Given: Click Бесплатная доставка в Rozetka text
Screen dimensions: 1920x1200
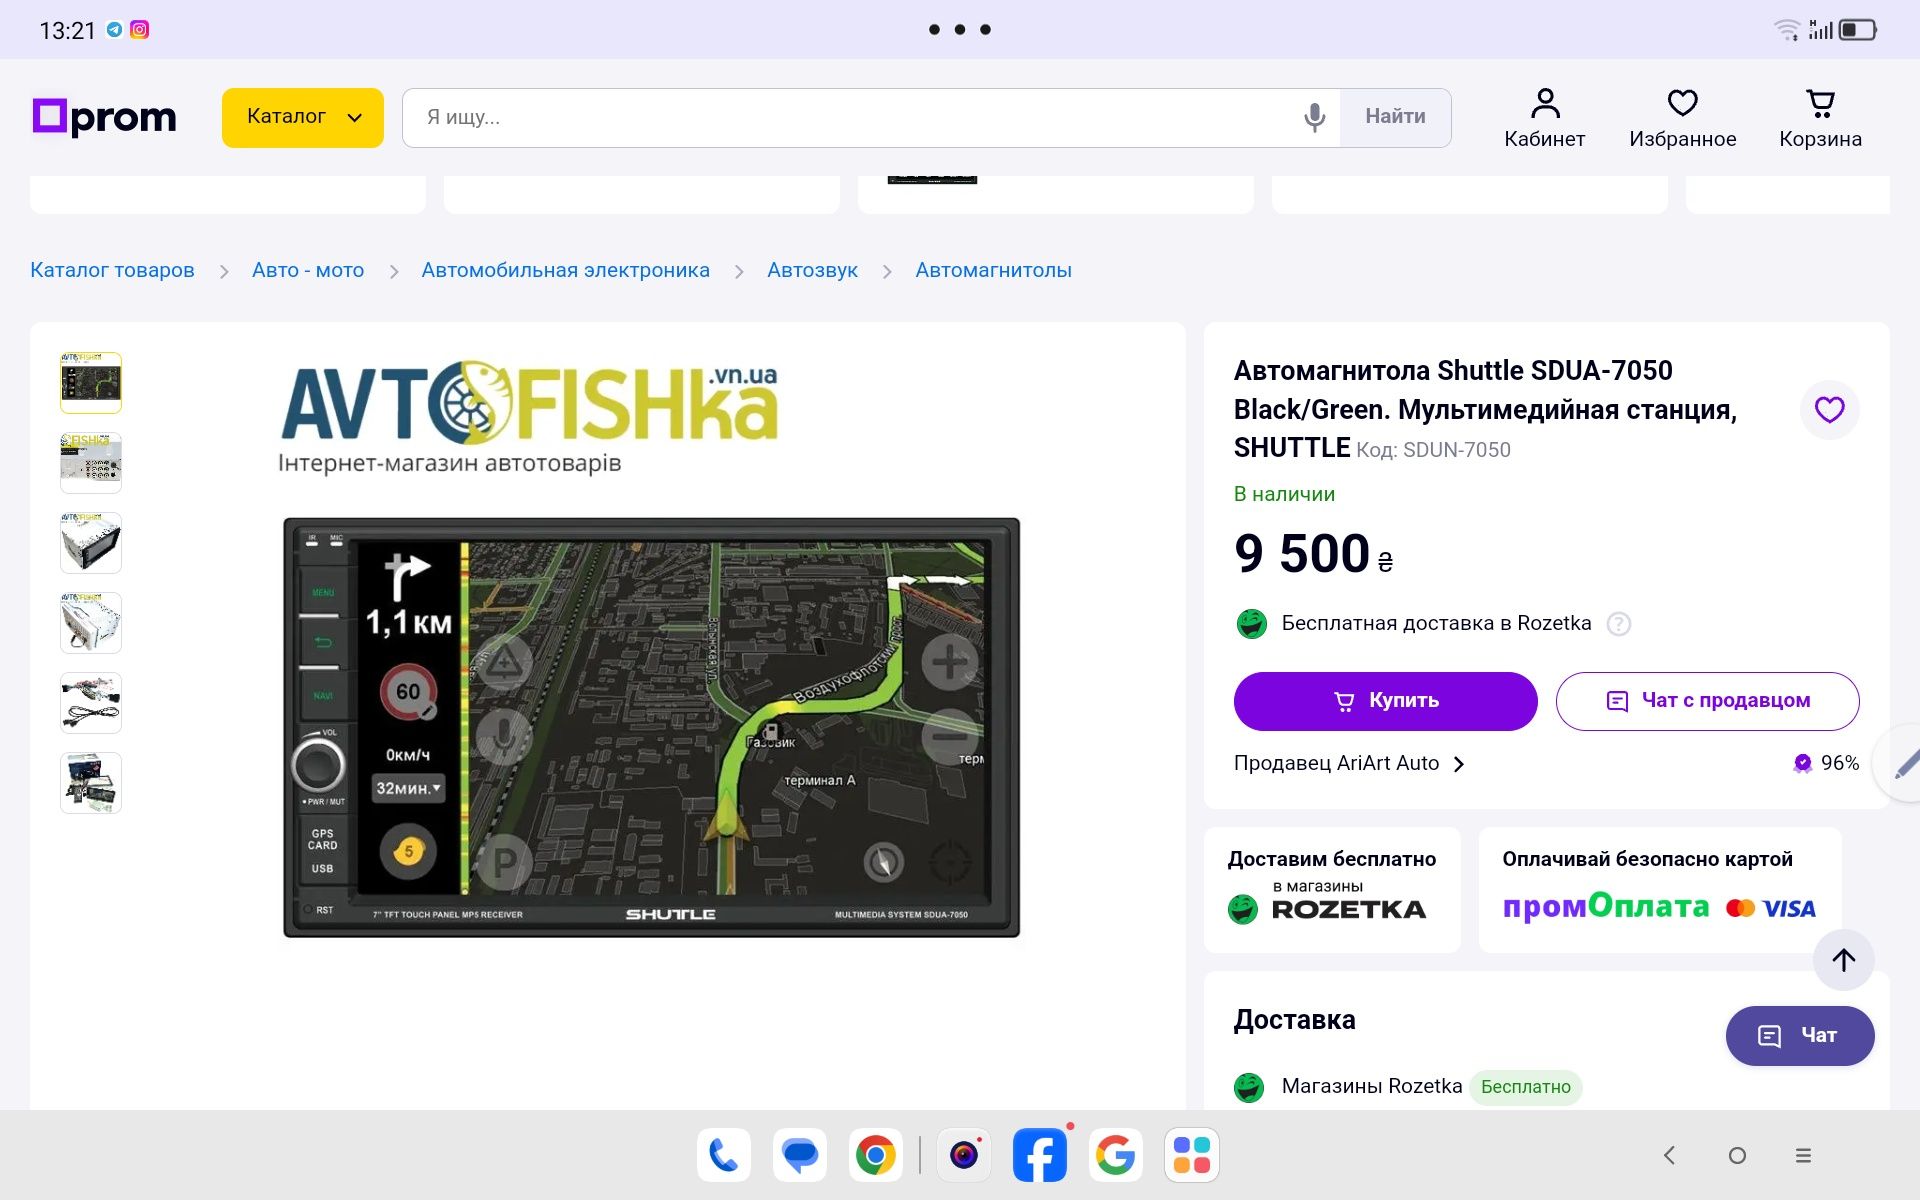Looking at the screenshot, I should (x=1436, y=623).
